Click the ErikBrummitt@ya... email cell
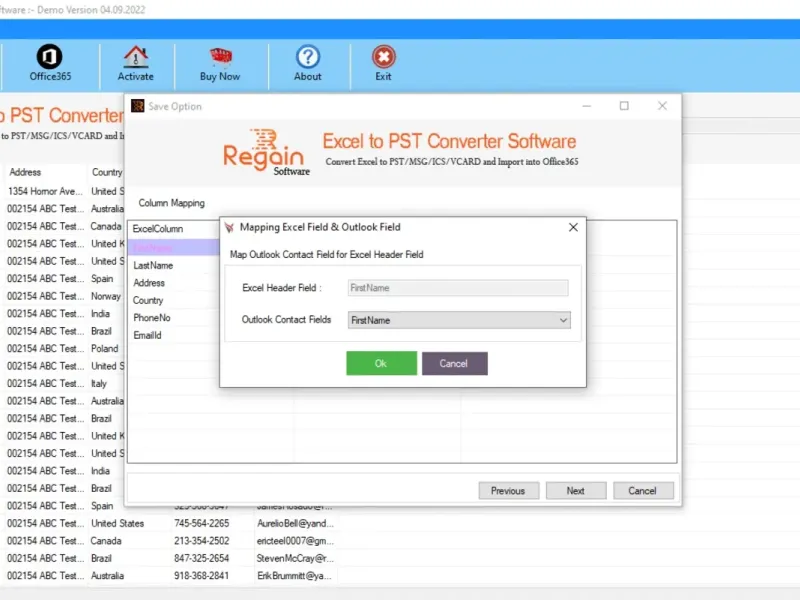Image resolution: width=800 pixels, height=600 pixels. click(x=295, y=576)
